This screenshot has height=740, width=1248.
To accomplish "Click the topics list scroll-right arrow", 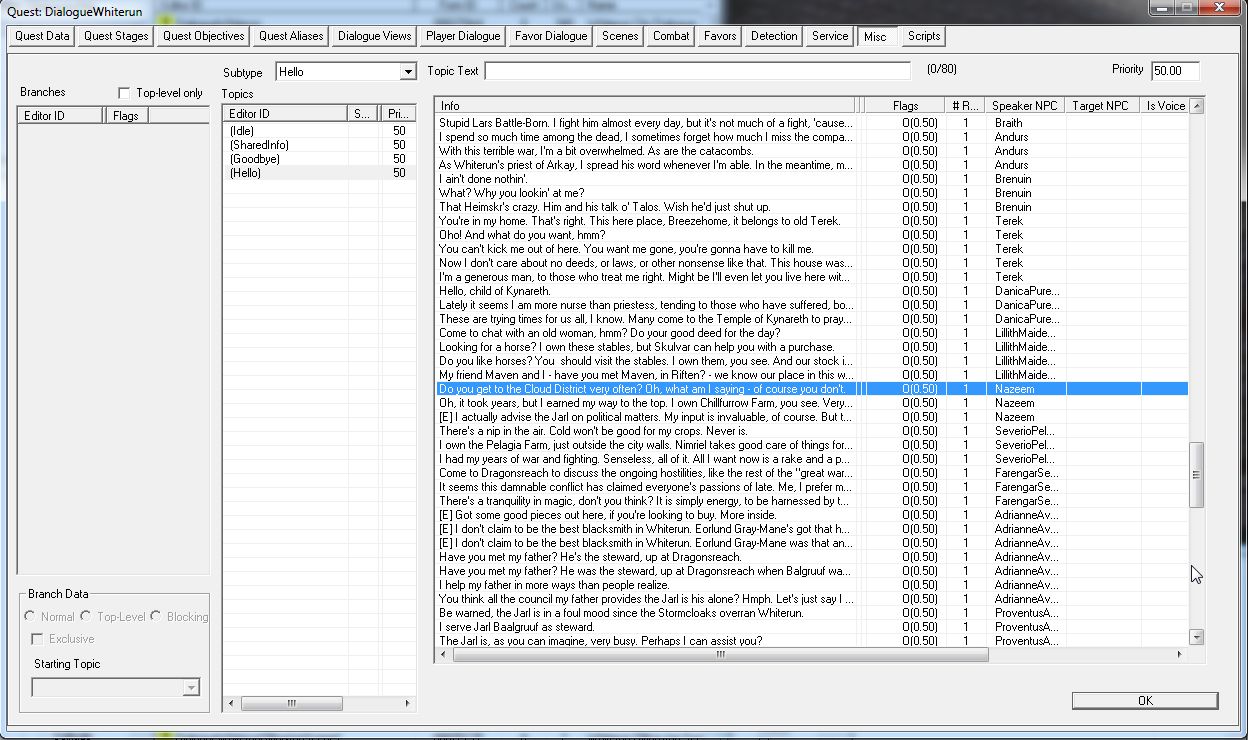I will 408,703.
